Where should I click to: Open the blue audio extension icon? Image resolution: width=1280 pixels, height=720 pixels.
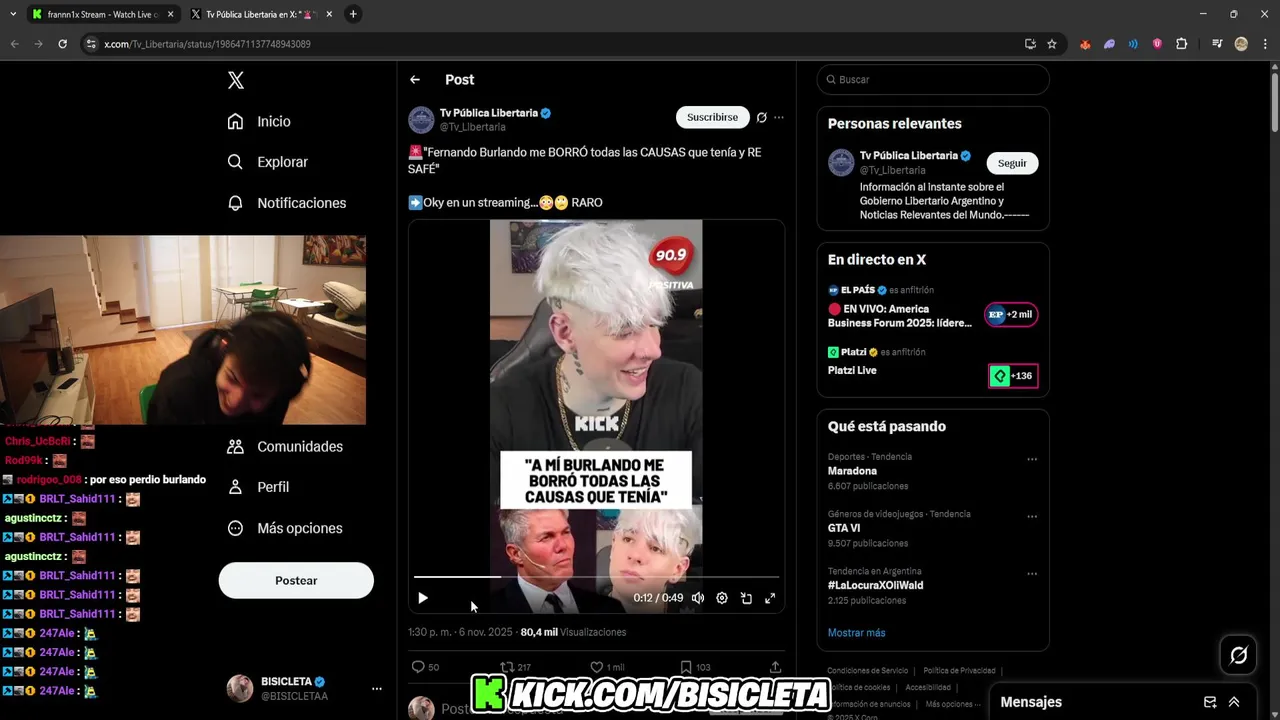pyautogui.click(x=1133, y=44)
